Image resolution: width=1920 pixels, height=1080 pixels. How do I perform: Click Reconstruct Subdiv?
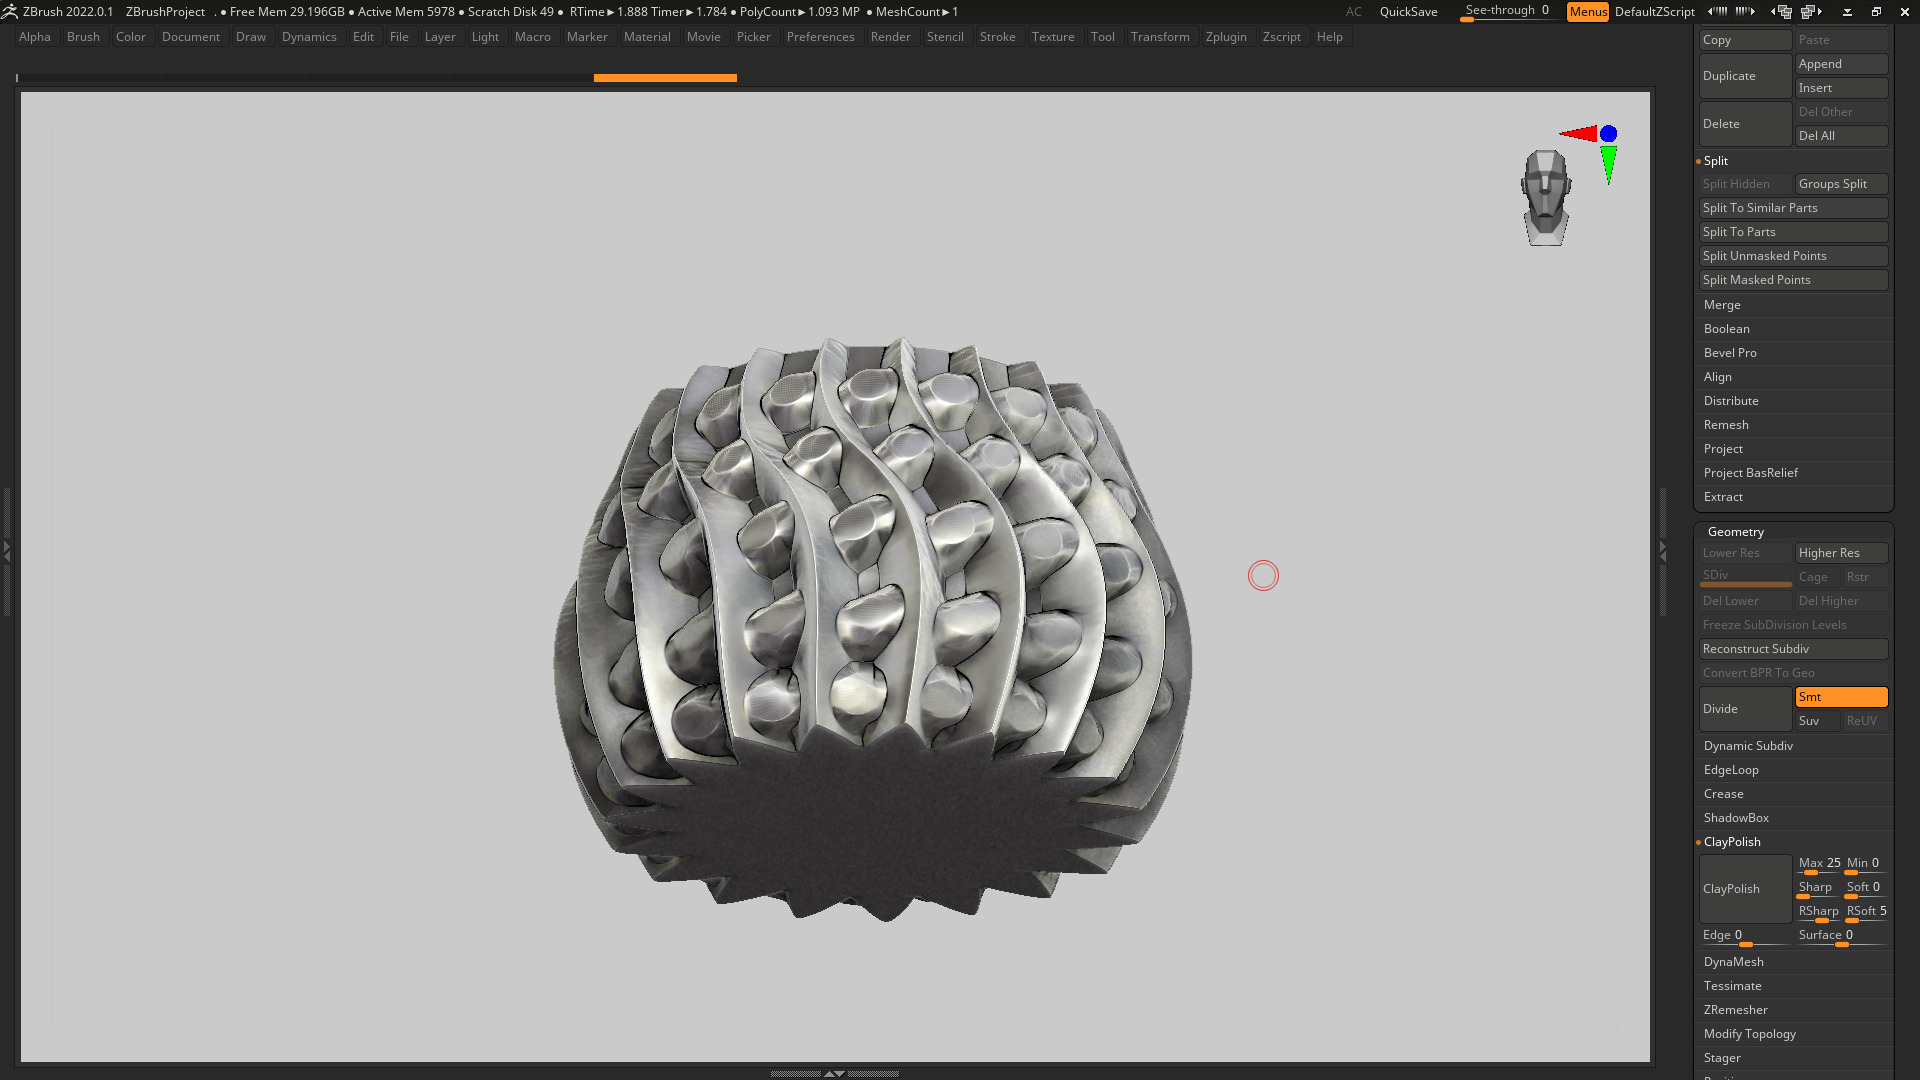[x=1793, y=649]
